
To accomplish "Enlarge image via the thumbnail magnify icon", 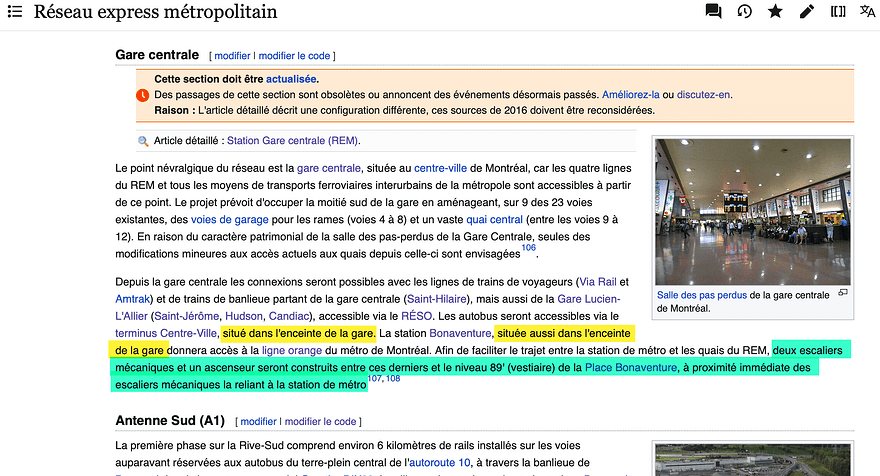I will coord(842,293).
